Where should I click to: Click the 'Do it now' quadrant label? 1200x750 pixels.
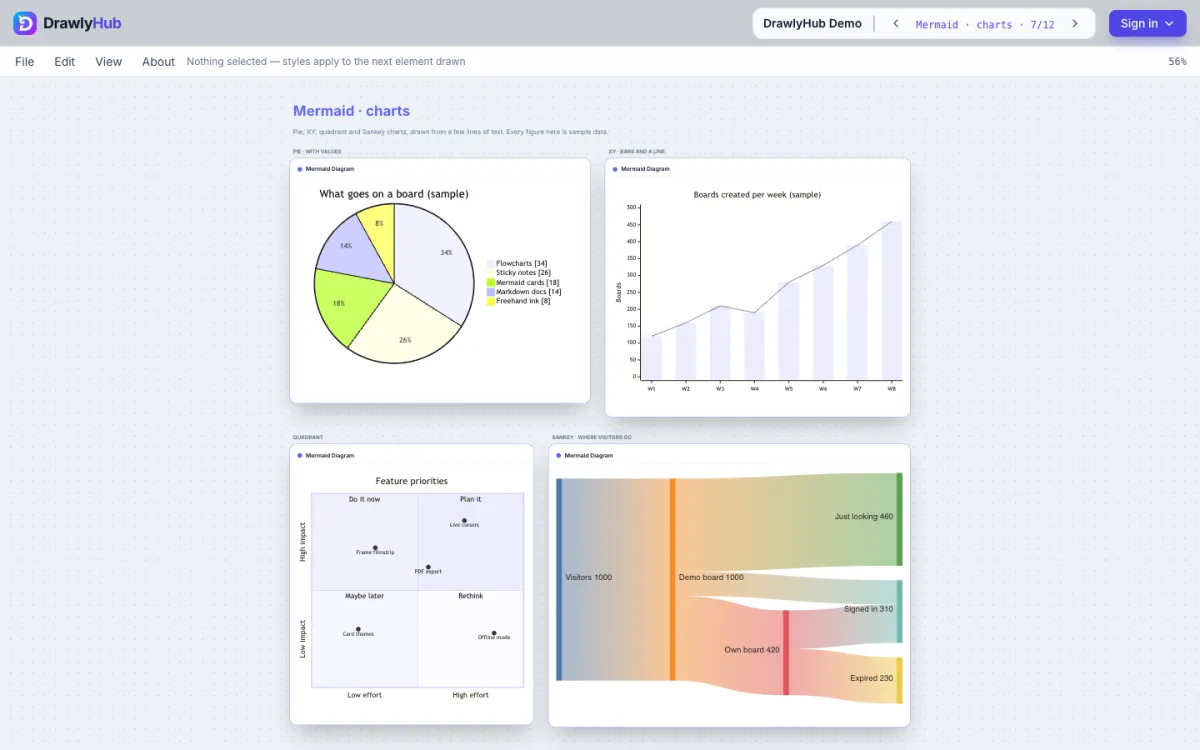364,499
